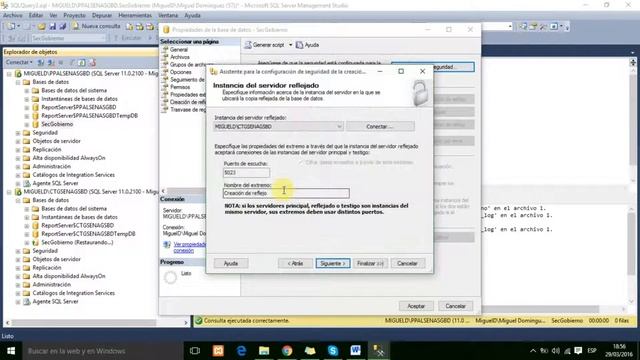Click the New Project toolbar icon
Image resolution: width=640 pixels, height=360 pixels.
pos(10,26)
